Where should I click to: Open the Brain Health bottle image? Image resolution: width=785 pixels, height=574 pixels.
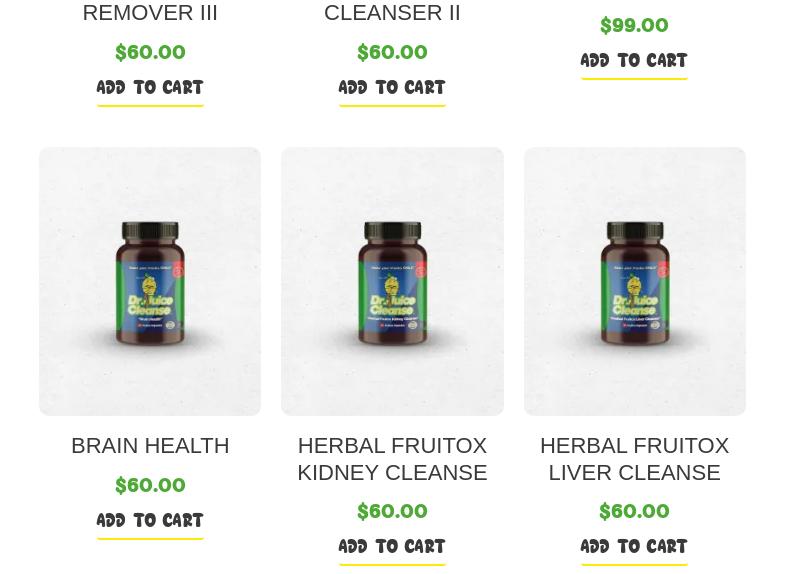click(150, 281)
